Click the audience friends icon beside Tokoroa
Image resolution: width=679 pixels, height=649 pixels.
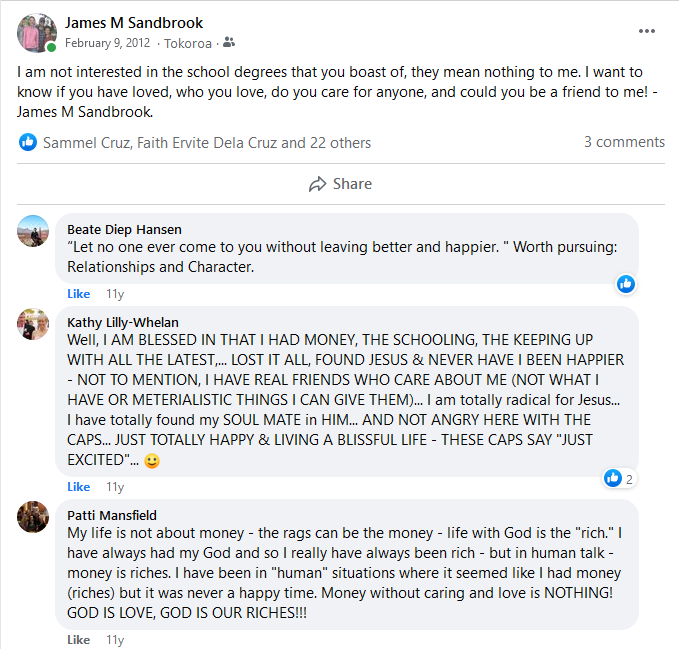click(x=230, y=42)
